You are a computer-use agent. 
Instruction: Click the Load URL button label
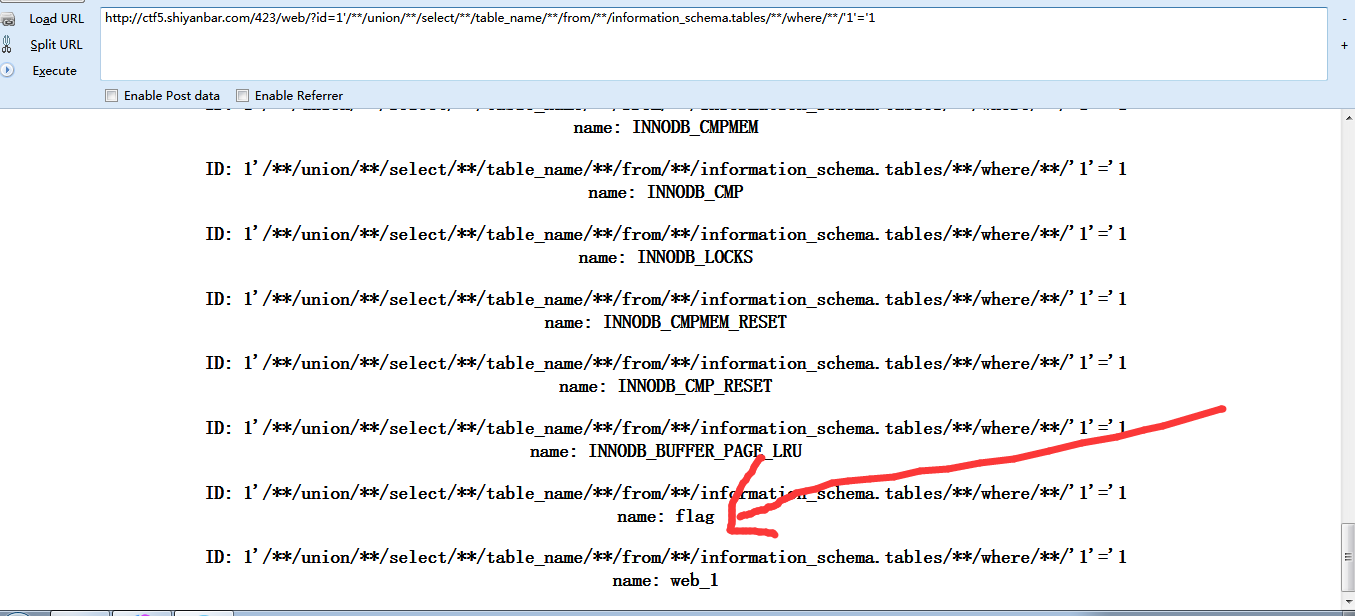point(56,19)
